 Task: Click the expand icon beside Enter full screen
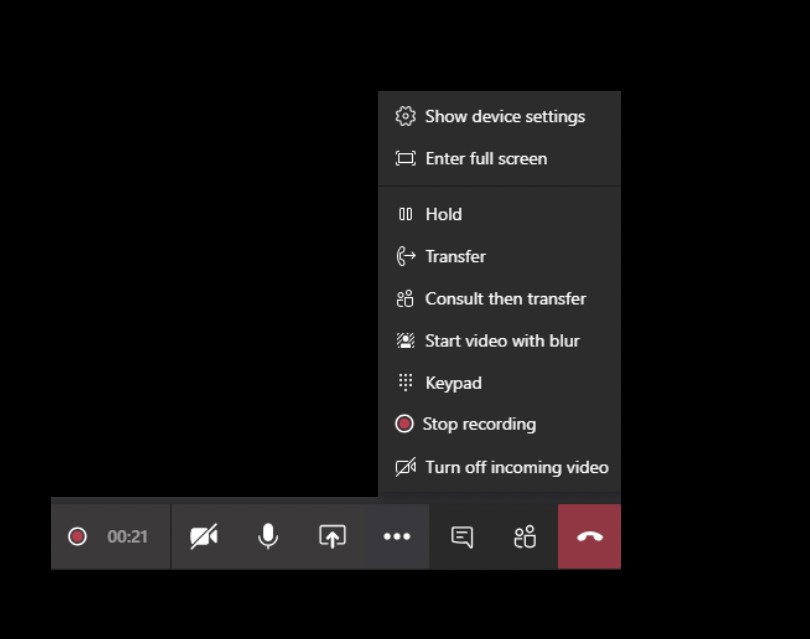pos(405,158)
